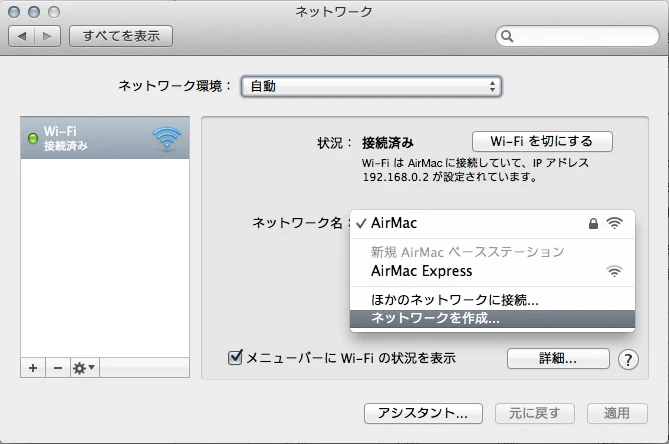Remove service with the minus button
Image resolution: width=669 pixels, height=444 pixels.
pyautogui.click(x=58, y=368)
